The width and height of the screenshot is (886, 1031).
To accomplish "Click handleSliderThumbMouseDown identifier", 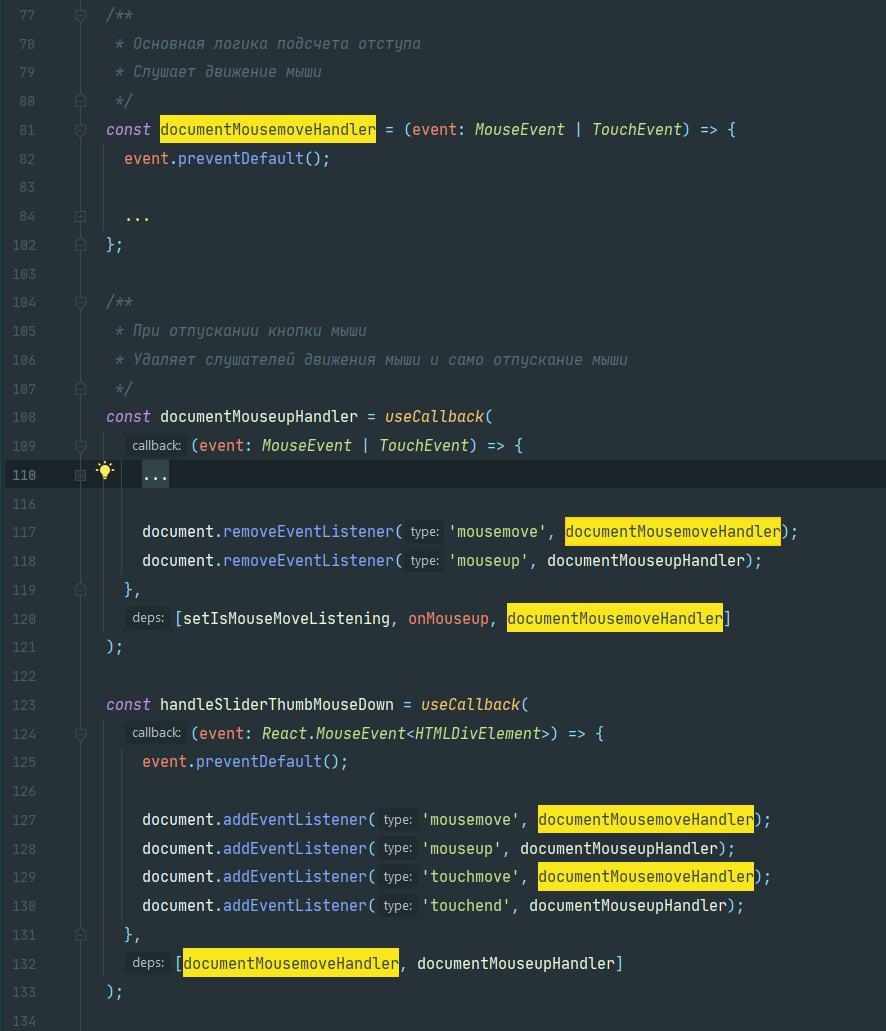I will (x=277, y=704).
